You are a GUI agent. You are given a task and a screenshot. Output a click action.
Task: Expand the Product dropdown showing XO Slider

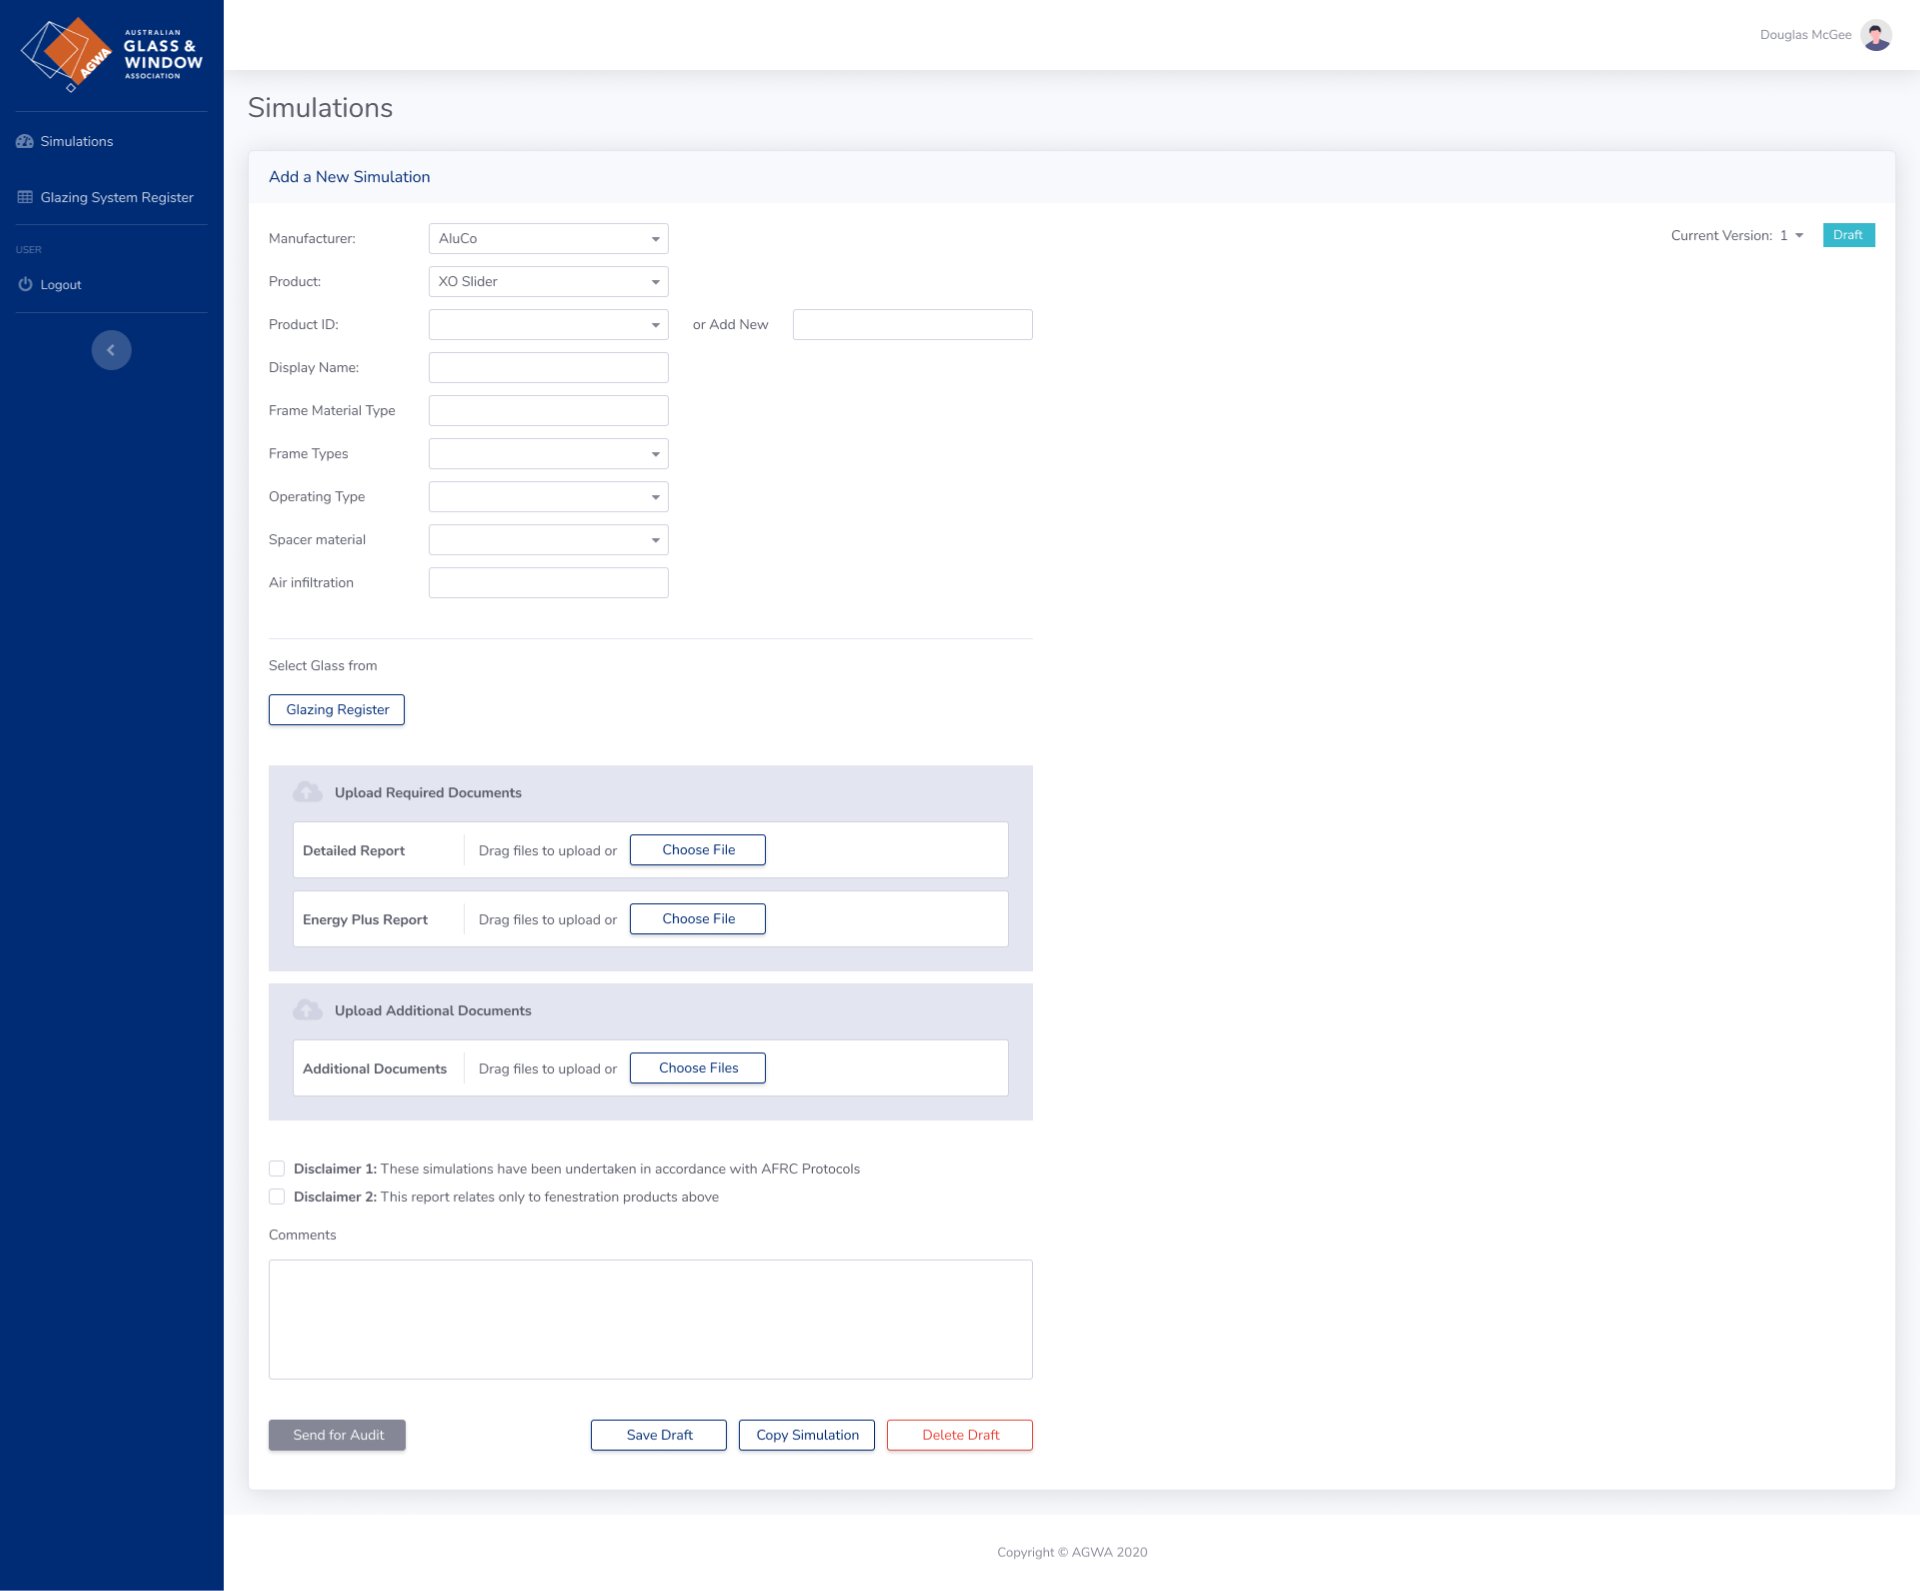548,282
